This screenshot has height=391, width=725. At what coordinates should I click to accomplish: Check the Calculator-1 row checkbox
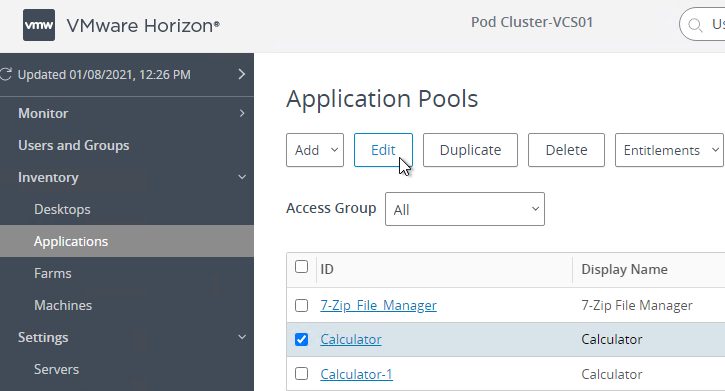pos(301,373)
